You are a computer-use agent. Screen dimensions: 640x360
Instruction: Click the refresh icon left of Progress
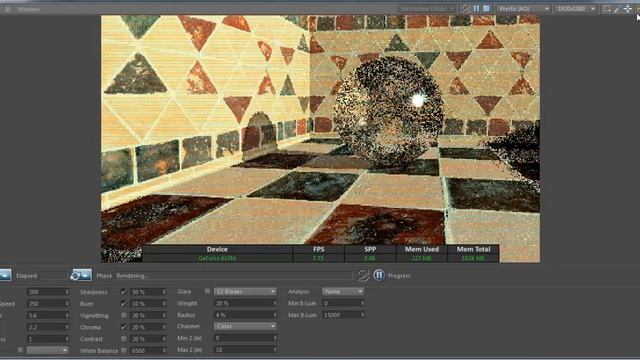point(363,276)
